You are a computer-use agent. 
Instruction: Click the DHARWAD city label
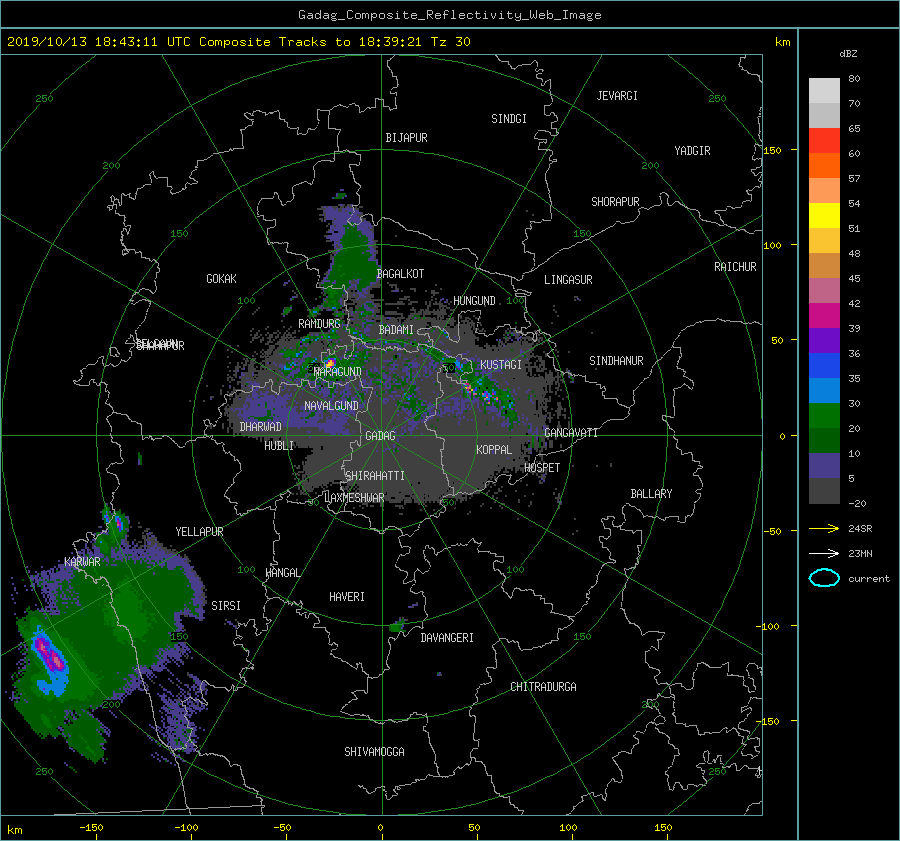click(x=261, y=427)
